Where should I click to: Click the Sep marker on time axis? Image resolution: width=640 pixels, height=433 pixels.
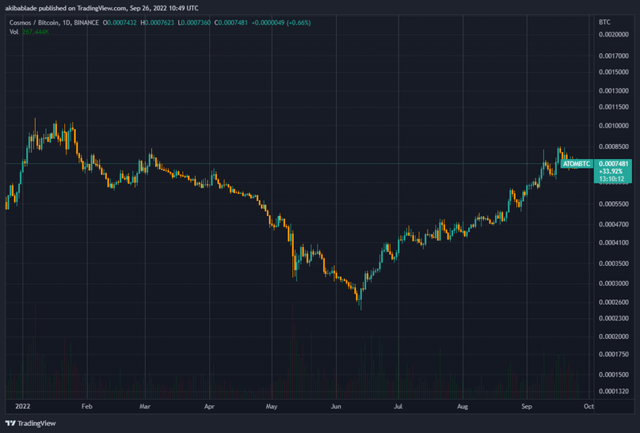pos(527,407)
